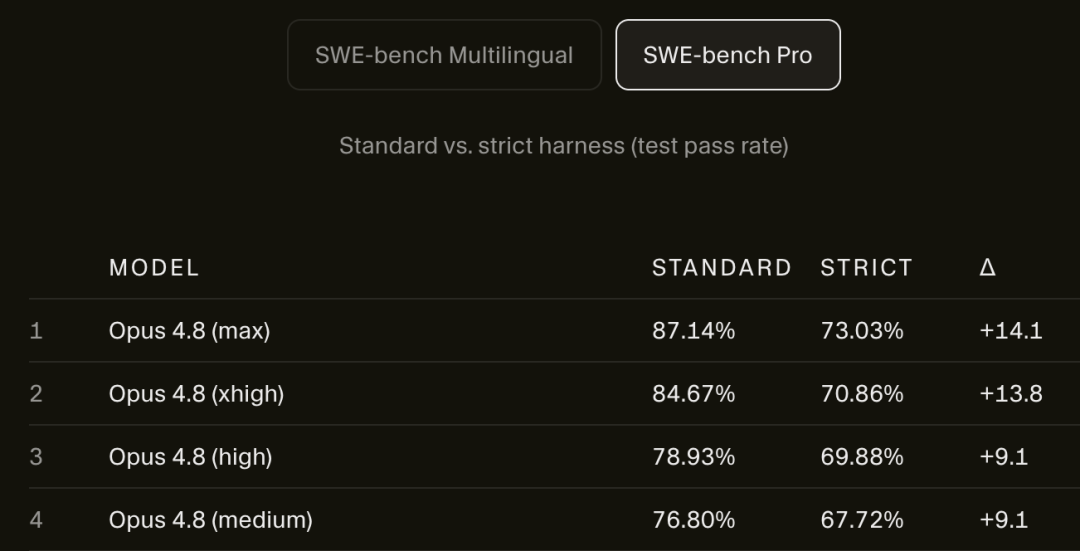Click the 87.14% standard score
1080x551 pixels.
coord(694,331)
